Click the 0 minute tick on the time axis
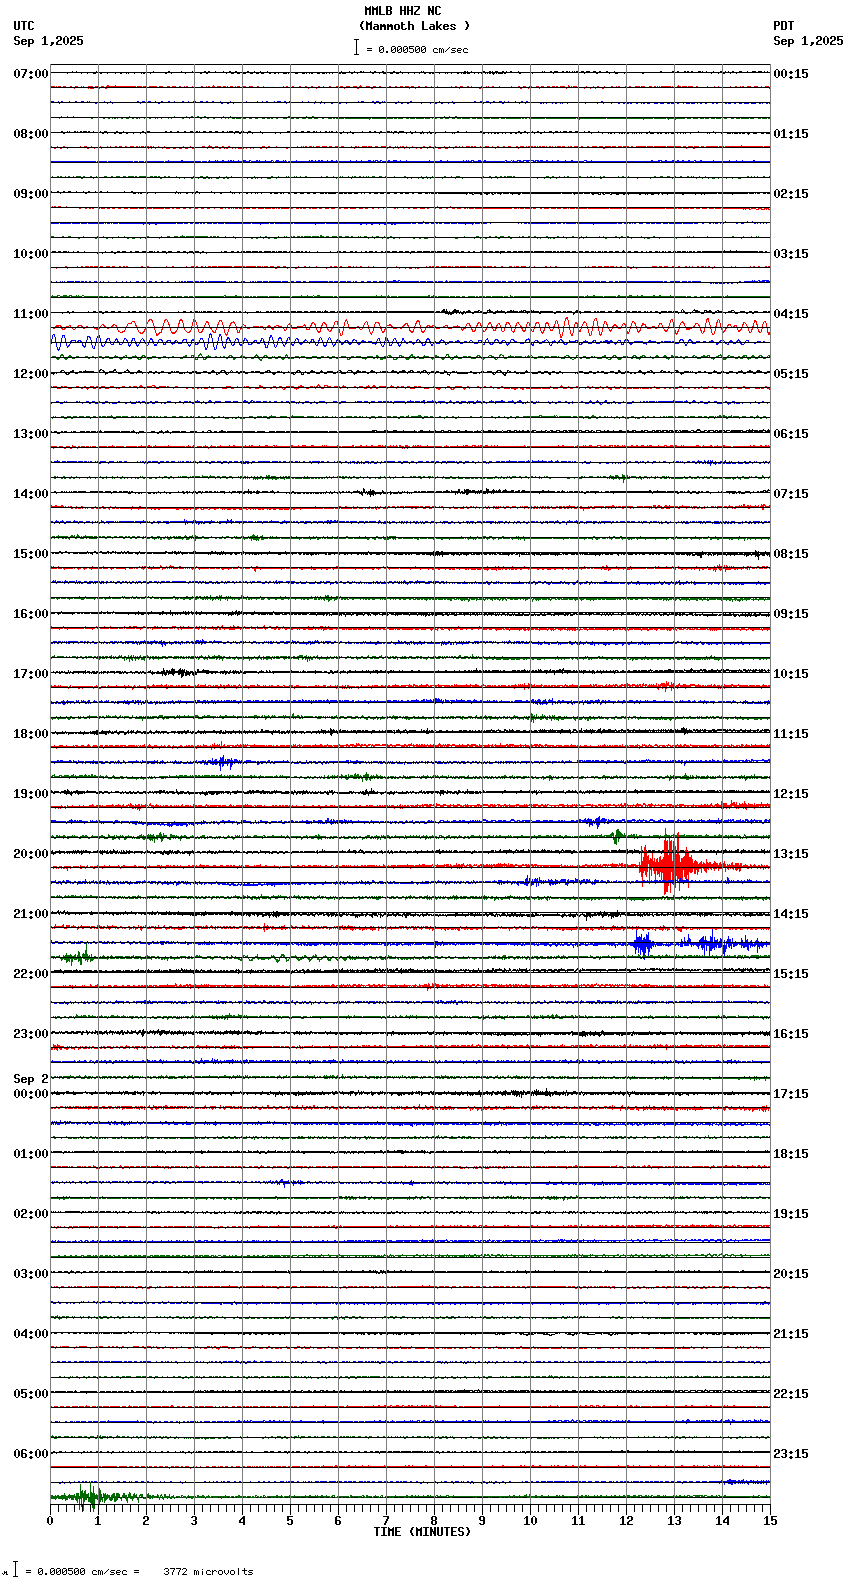 [50, 1521]
